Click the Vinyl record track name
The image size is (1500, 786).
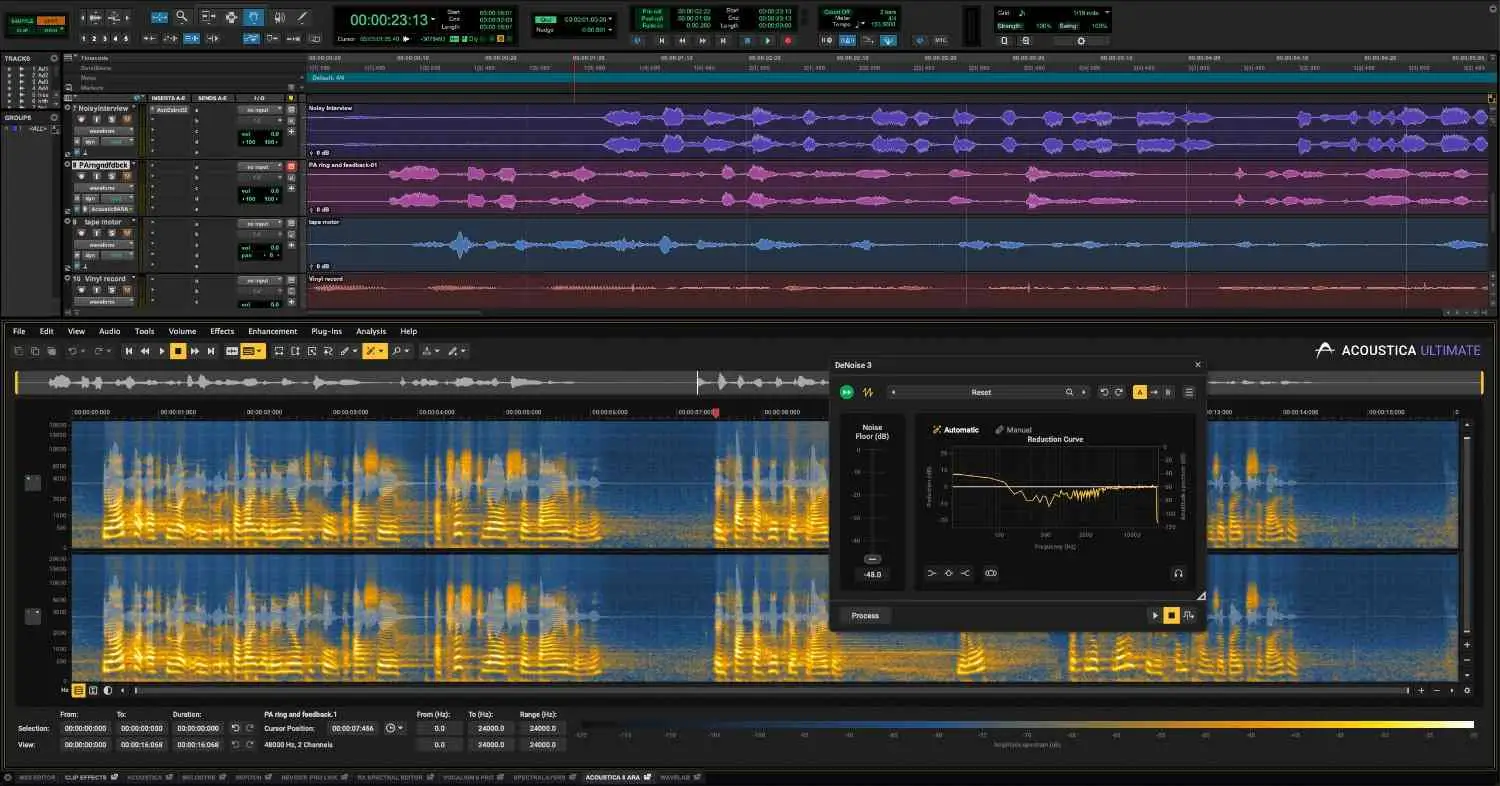[x=105, y=279]
